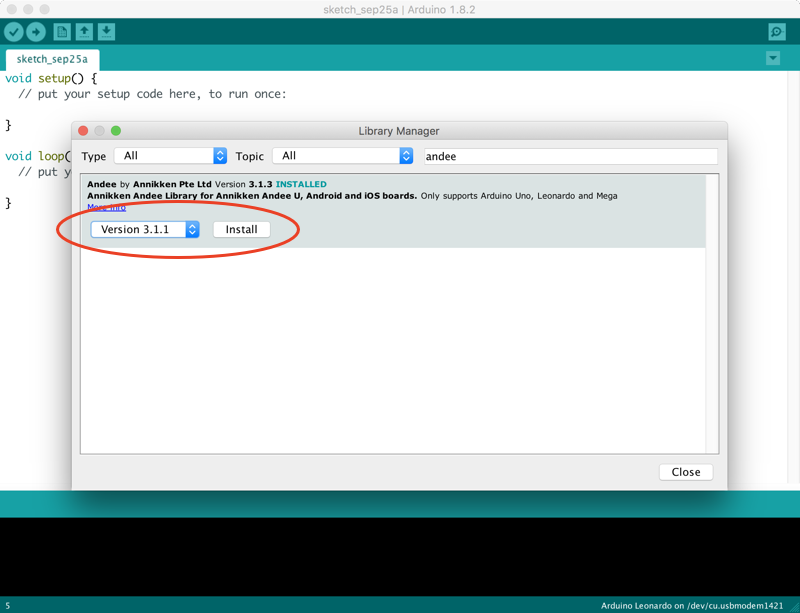This screenshot has height=613, width=800.
Task: Click the green zoom button of Library Manager
Action: [116, 131]
